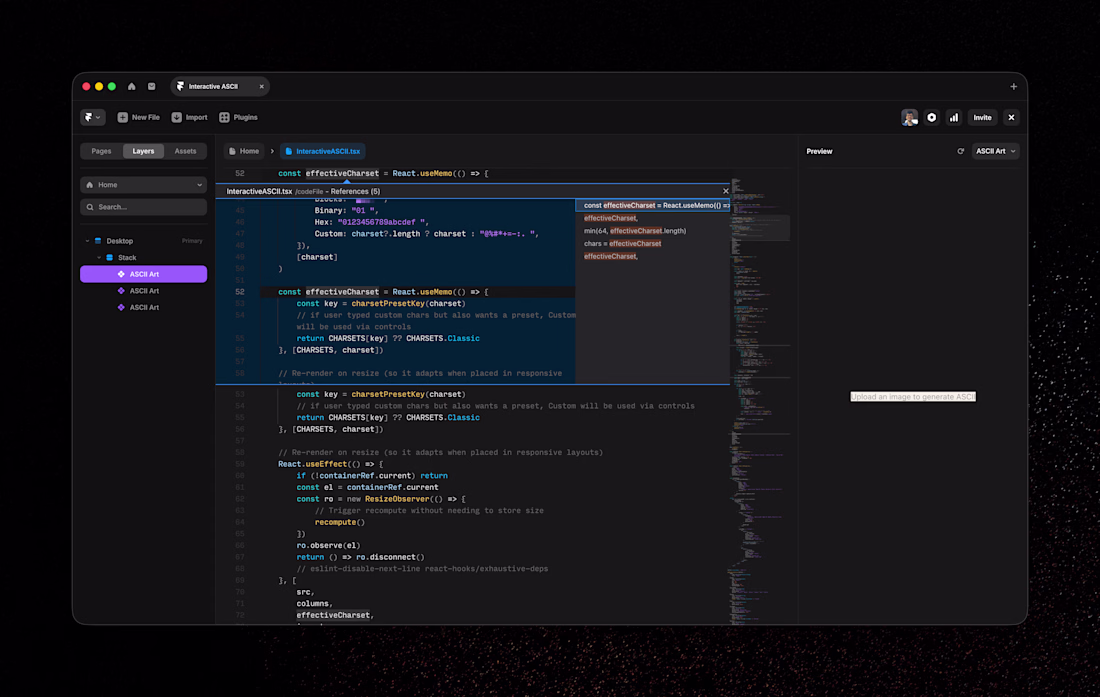The height and width of the screenshot is (697, 1100).
Task: Click the Primary label on Desktop row
Action: 192,241
